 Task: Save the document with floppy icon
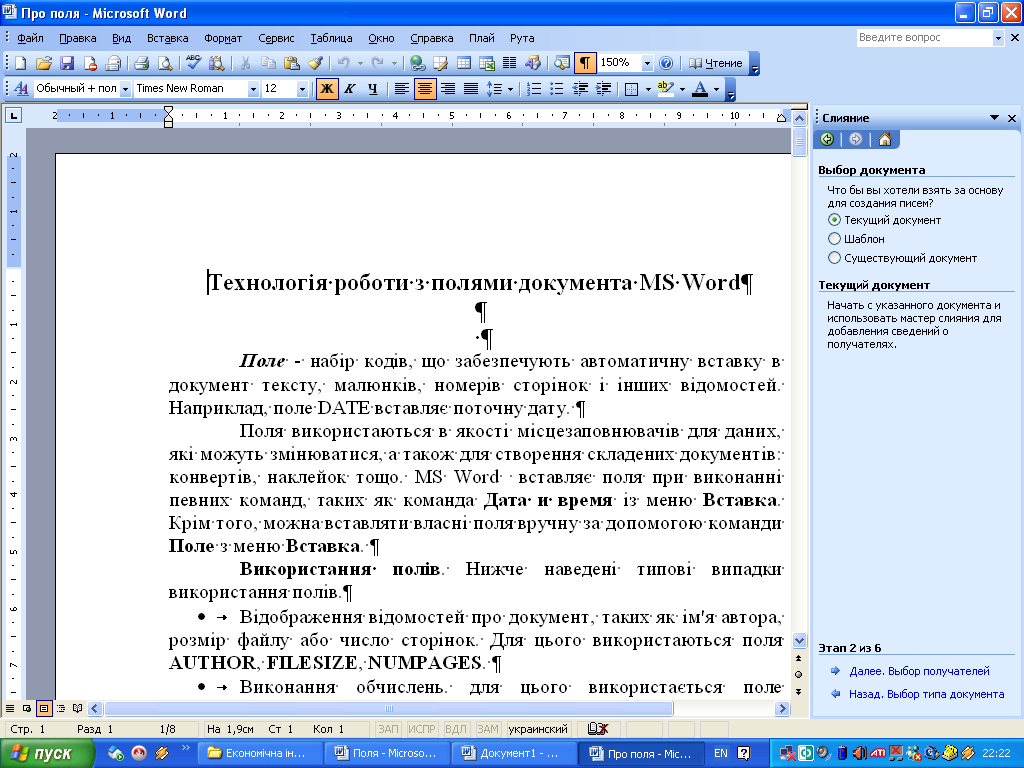pyautogui.click(x=67, y=63)
